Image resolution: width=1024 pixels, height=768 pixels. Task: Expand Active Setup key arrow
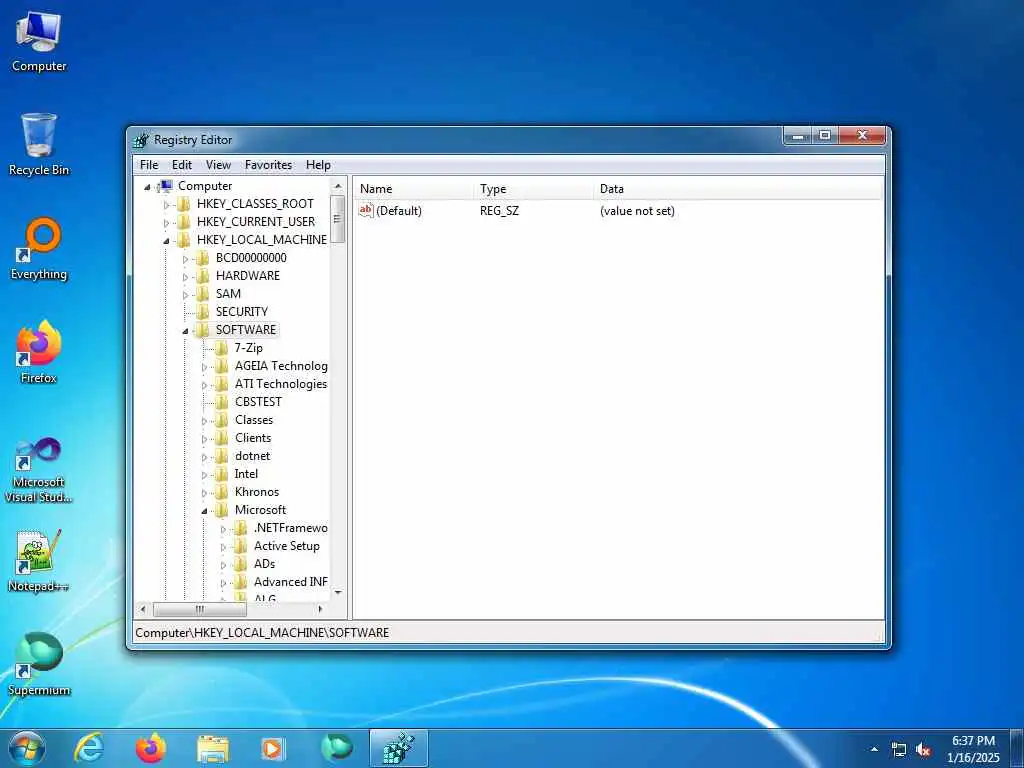(223, 547)
